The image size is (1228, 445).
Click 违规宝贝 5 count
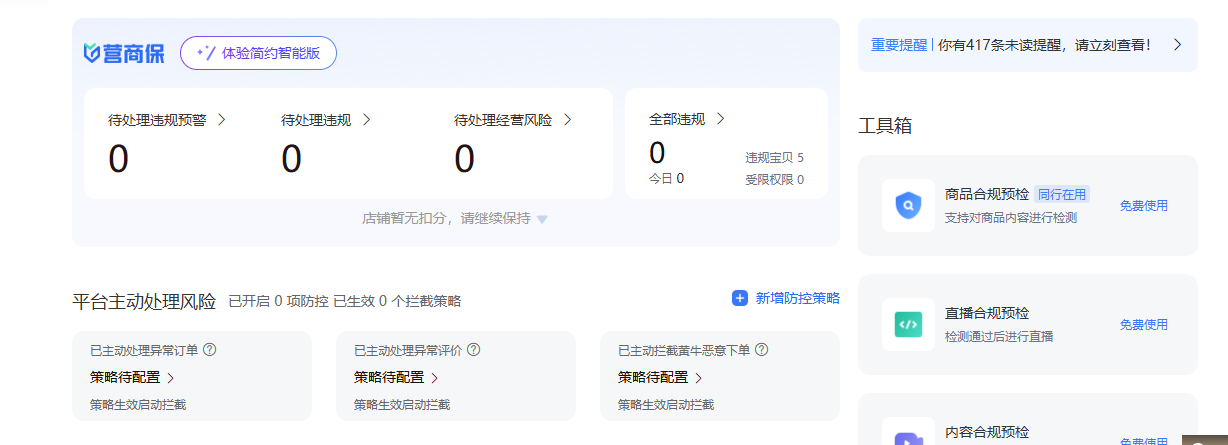coord(774,158)
